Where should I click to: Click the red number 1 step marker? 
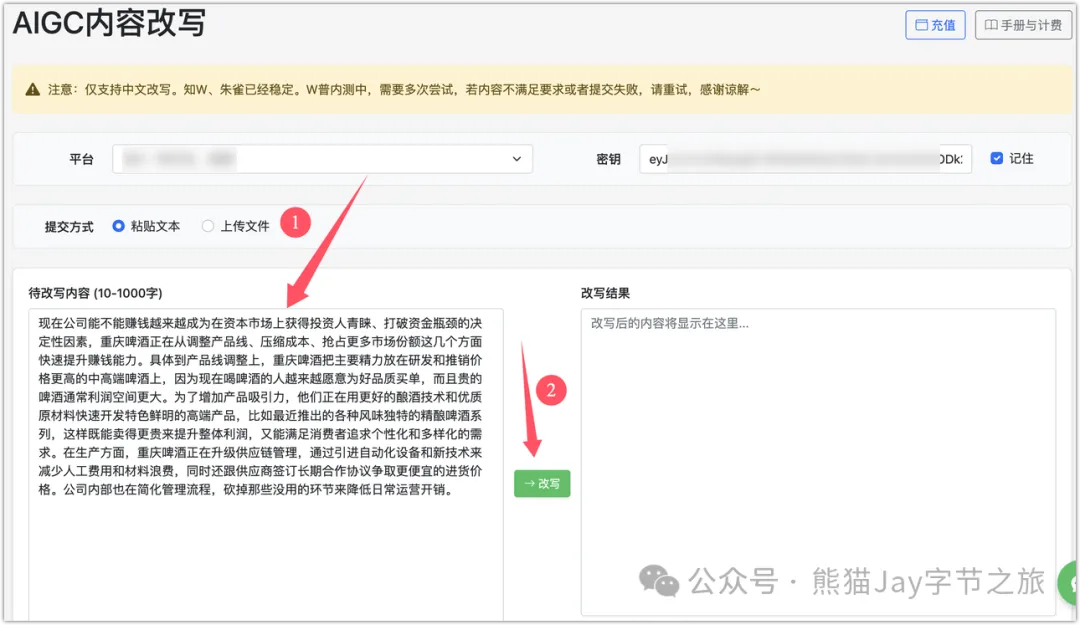pyautogui.click(x=295, y=224)
